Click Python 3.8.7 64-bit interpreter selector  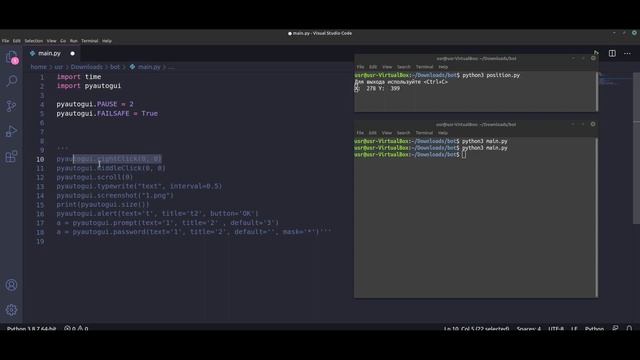[x=31, y=329]
